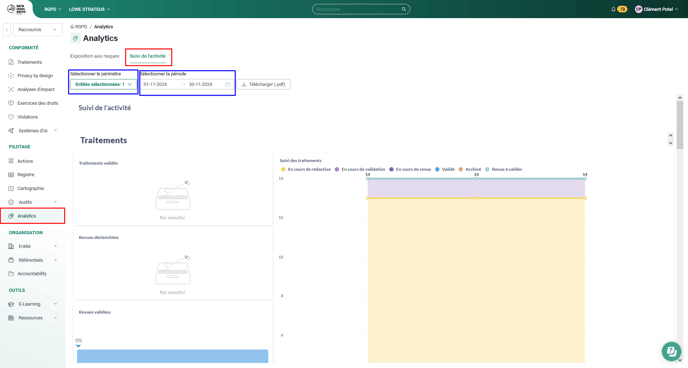Screen dimensions: 688x368
Task: Click the Systèmes d'IA icon
Action: coord(11,131)
